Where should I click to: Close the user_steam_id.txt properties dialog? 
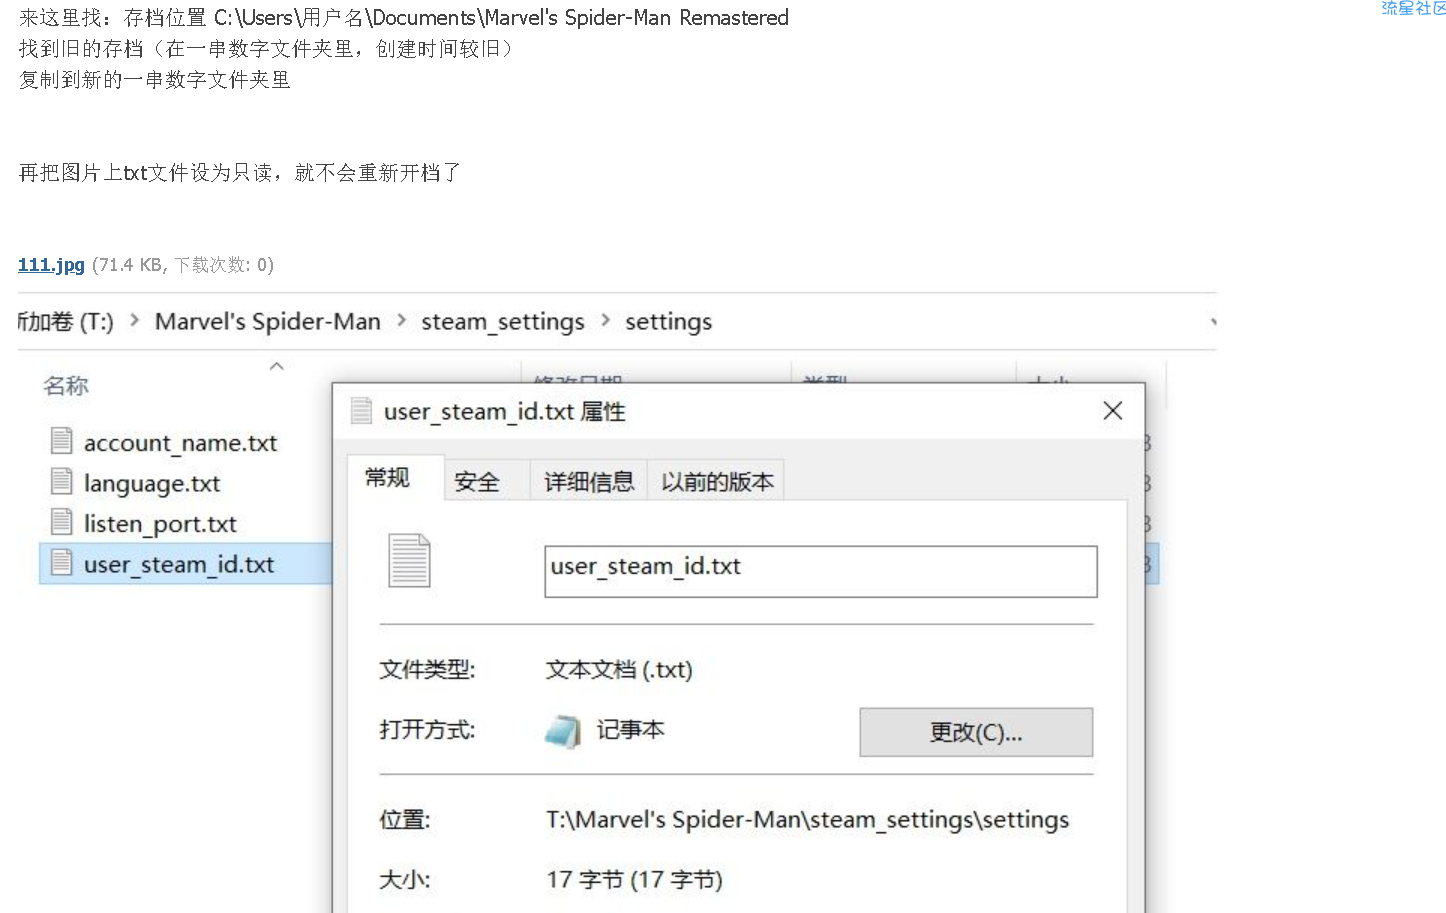[x=1112, y=411]
